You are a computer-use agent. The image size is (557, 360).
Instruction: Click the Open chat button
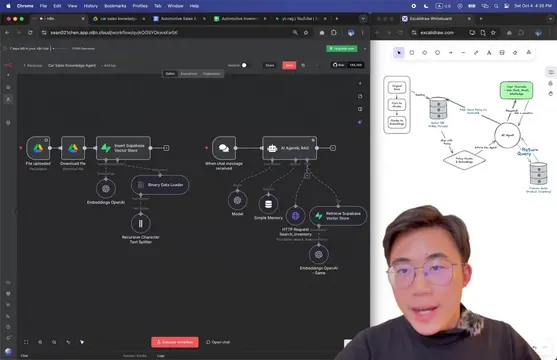218,342
